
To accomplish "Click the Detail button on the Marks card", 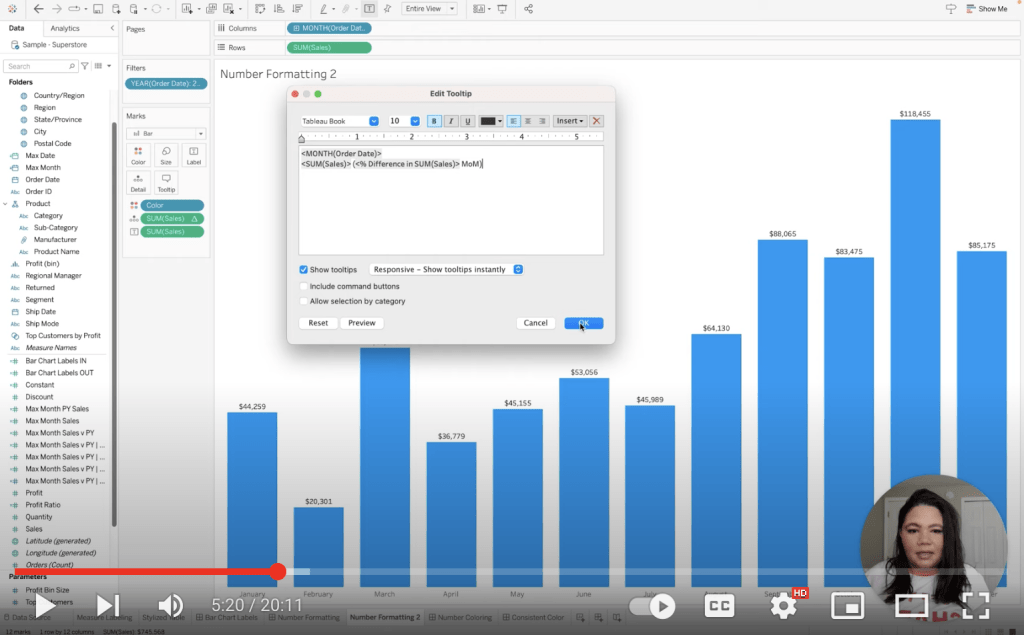I will [138, 183].
